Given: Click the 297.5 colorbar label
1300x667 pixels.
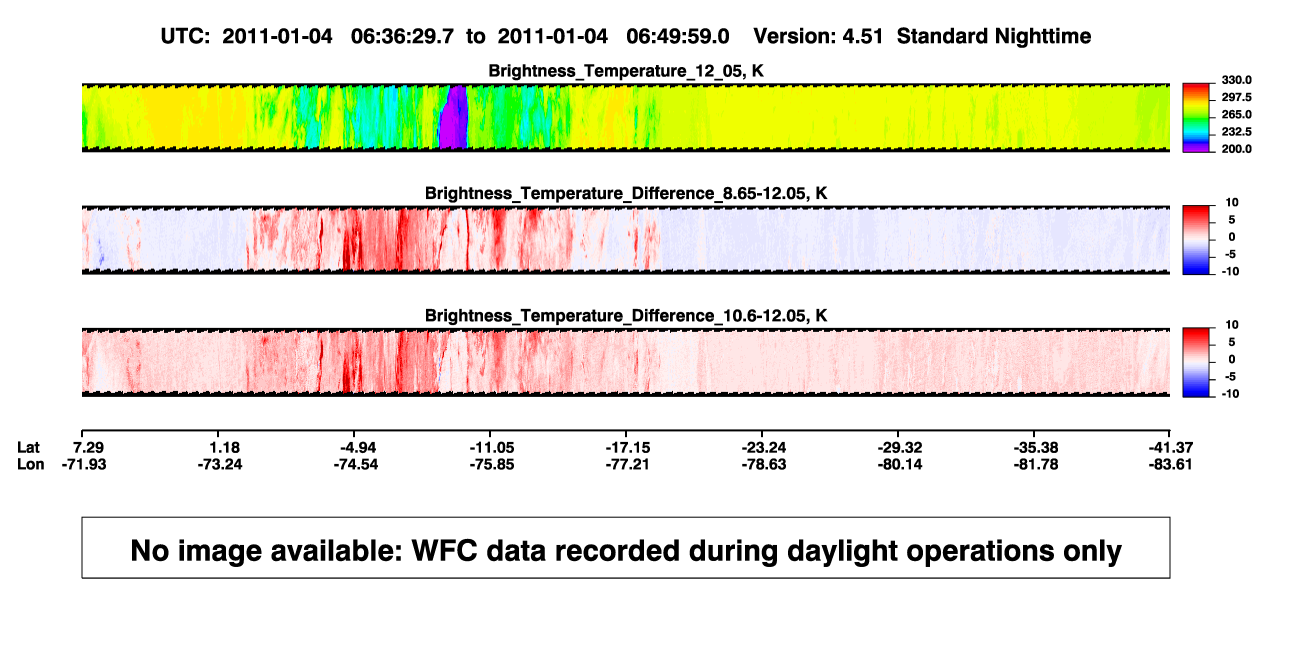Looking at the screenshot, I should click(x=1237, y=97).
